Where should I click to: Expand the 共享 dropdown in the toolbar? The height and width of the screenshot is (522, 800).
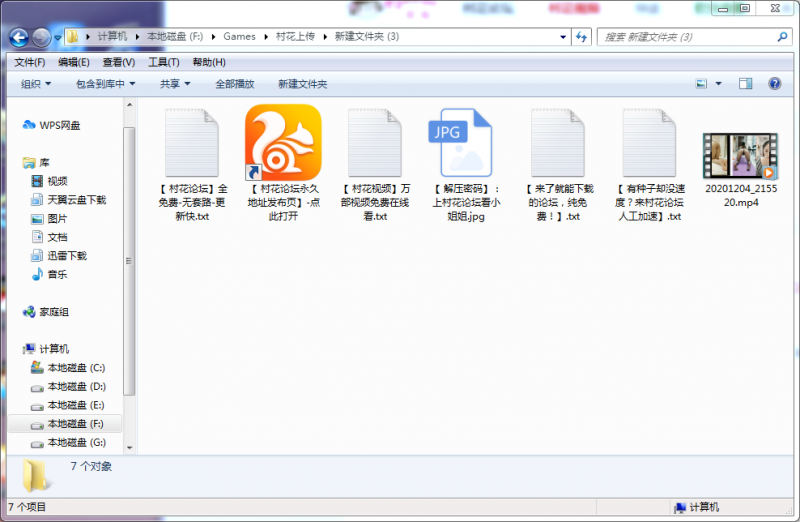pos(176,84)
